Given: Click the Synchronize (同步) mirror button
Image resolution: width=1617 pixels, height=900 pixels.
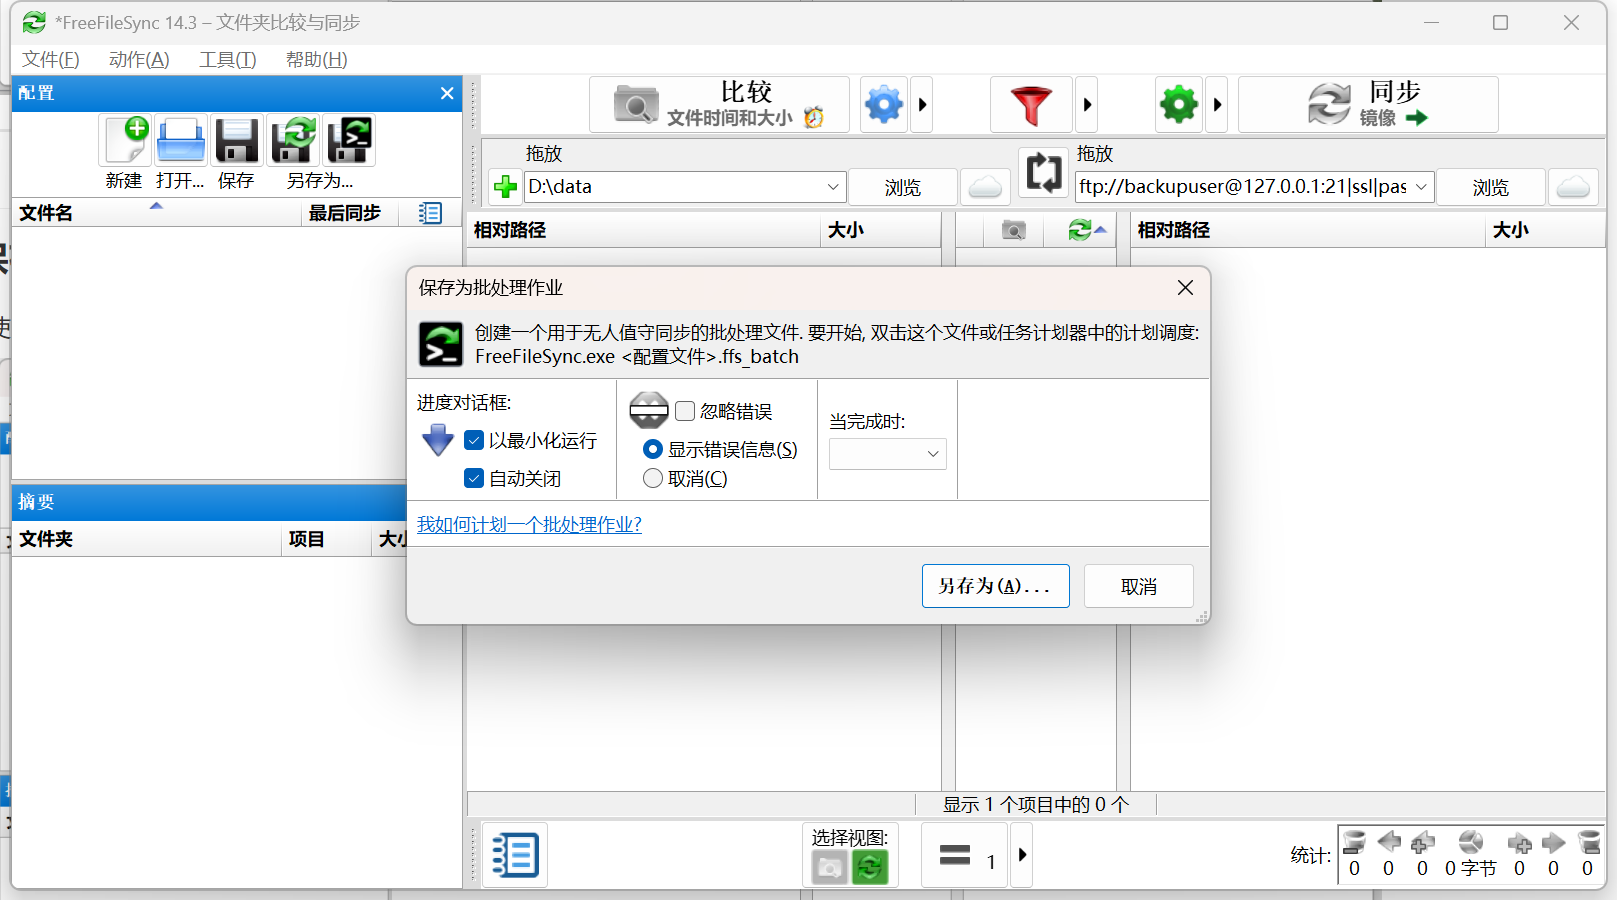Looking at the screenshot, I should pyautogui.click(x=1368, y=104).
